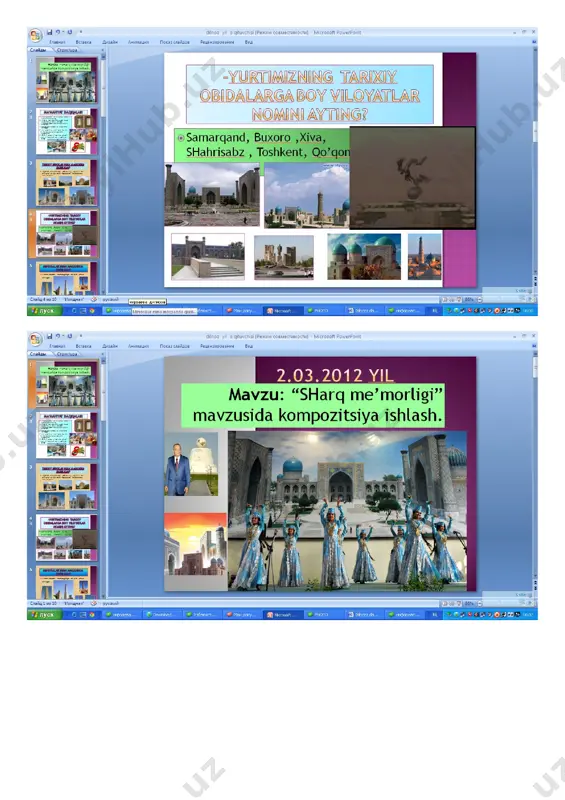Click the slide panel scrollbar up arrow in the upper window

click(103, 57)
